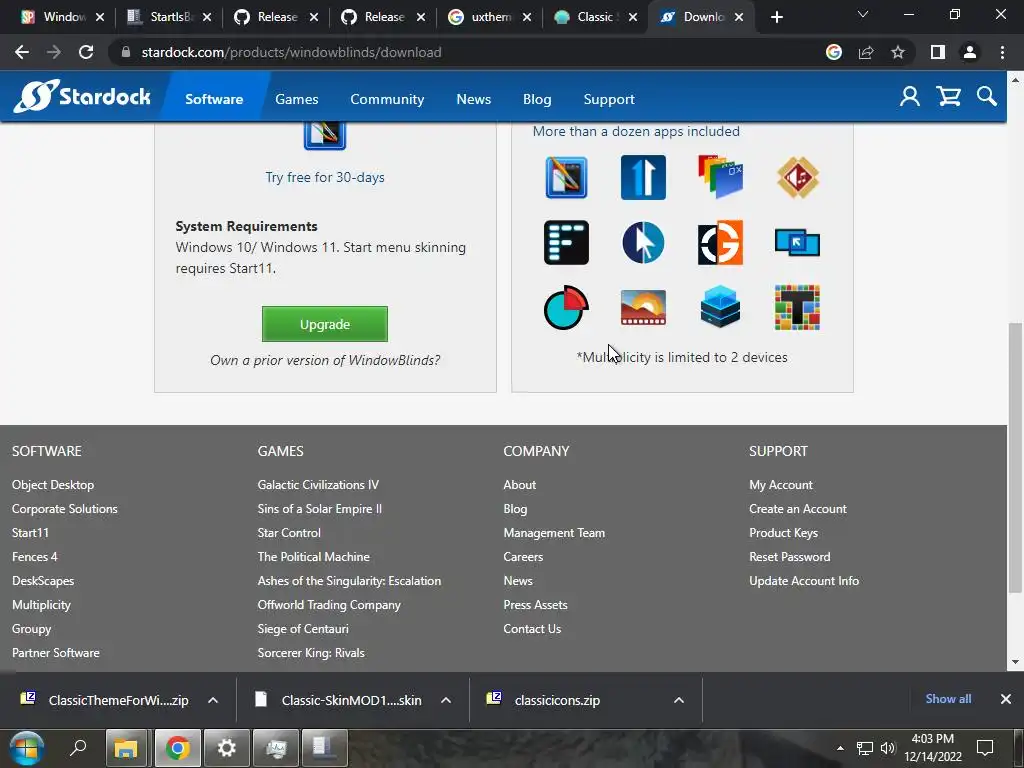Open taskbar search magnifier

point(78,748)
